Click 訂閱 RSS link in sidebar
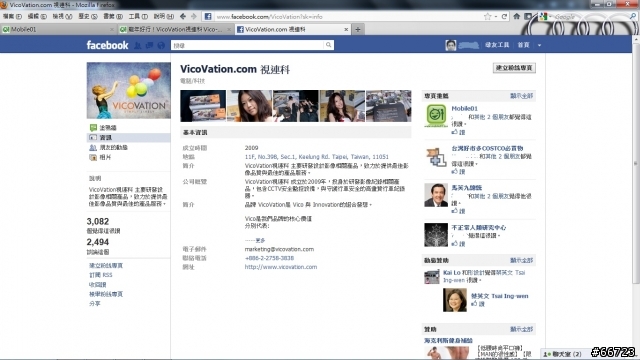This screenshot has width=640, height=360. coord(100,275)
